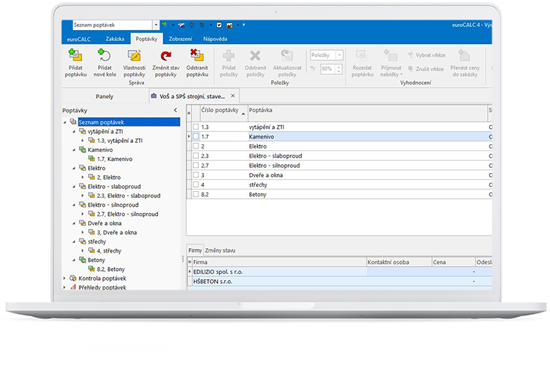Open the Seznam poptávek combo box dropdown

click(x=156, y=25)
